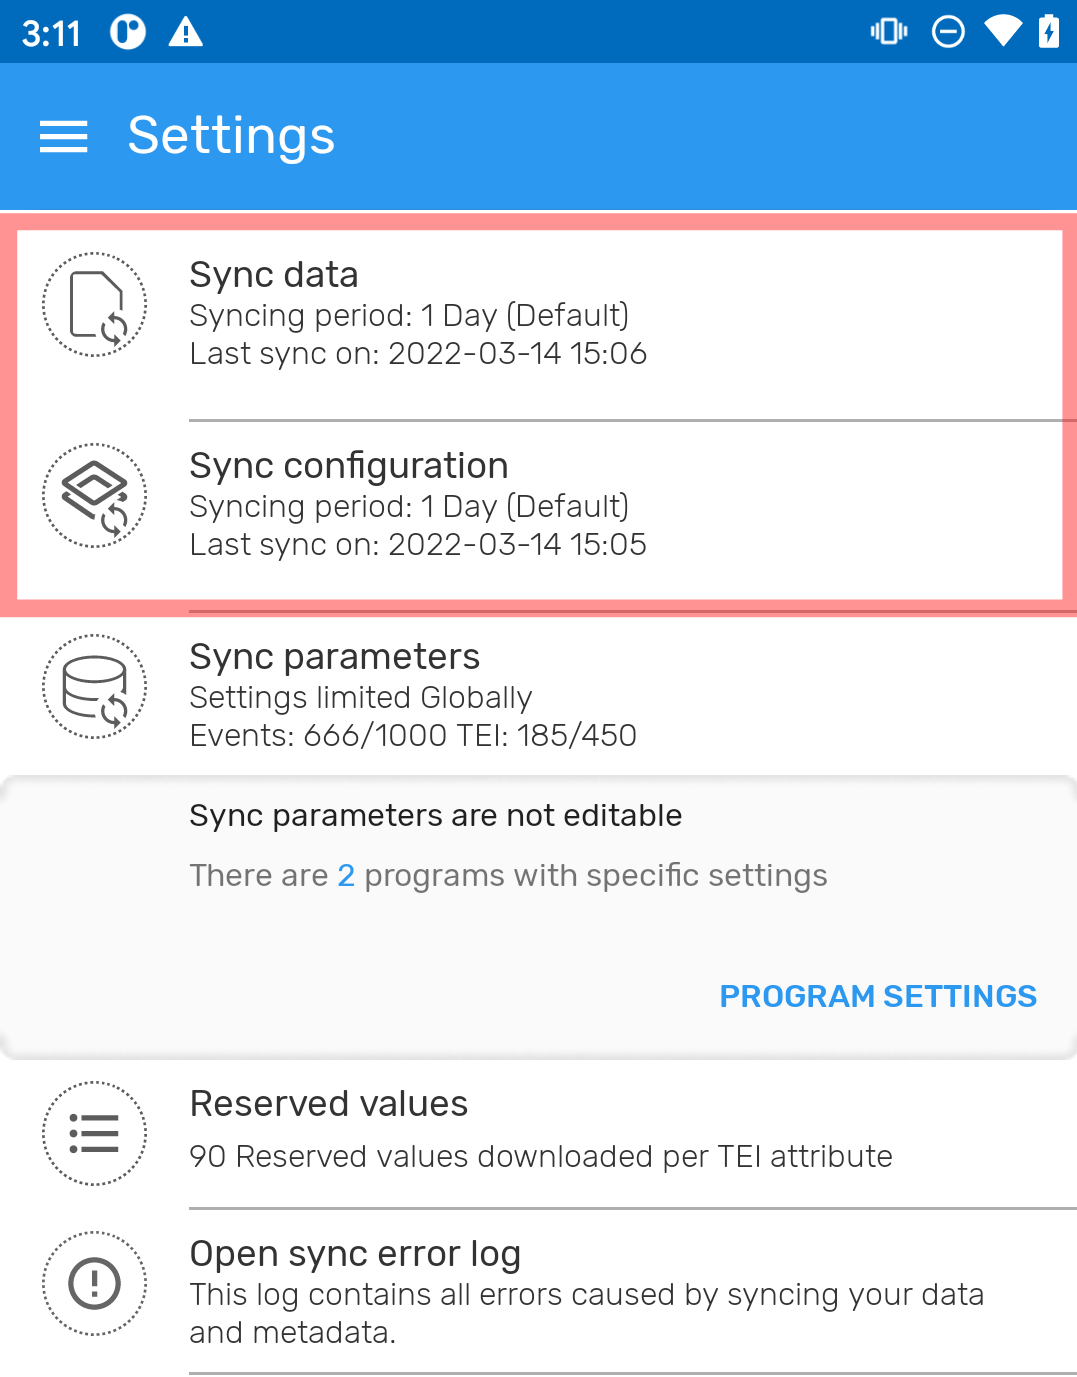Tap the Reserved values list icon
This screenshot has width=1077, height=1377.
tap(95, 1134)
